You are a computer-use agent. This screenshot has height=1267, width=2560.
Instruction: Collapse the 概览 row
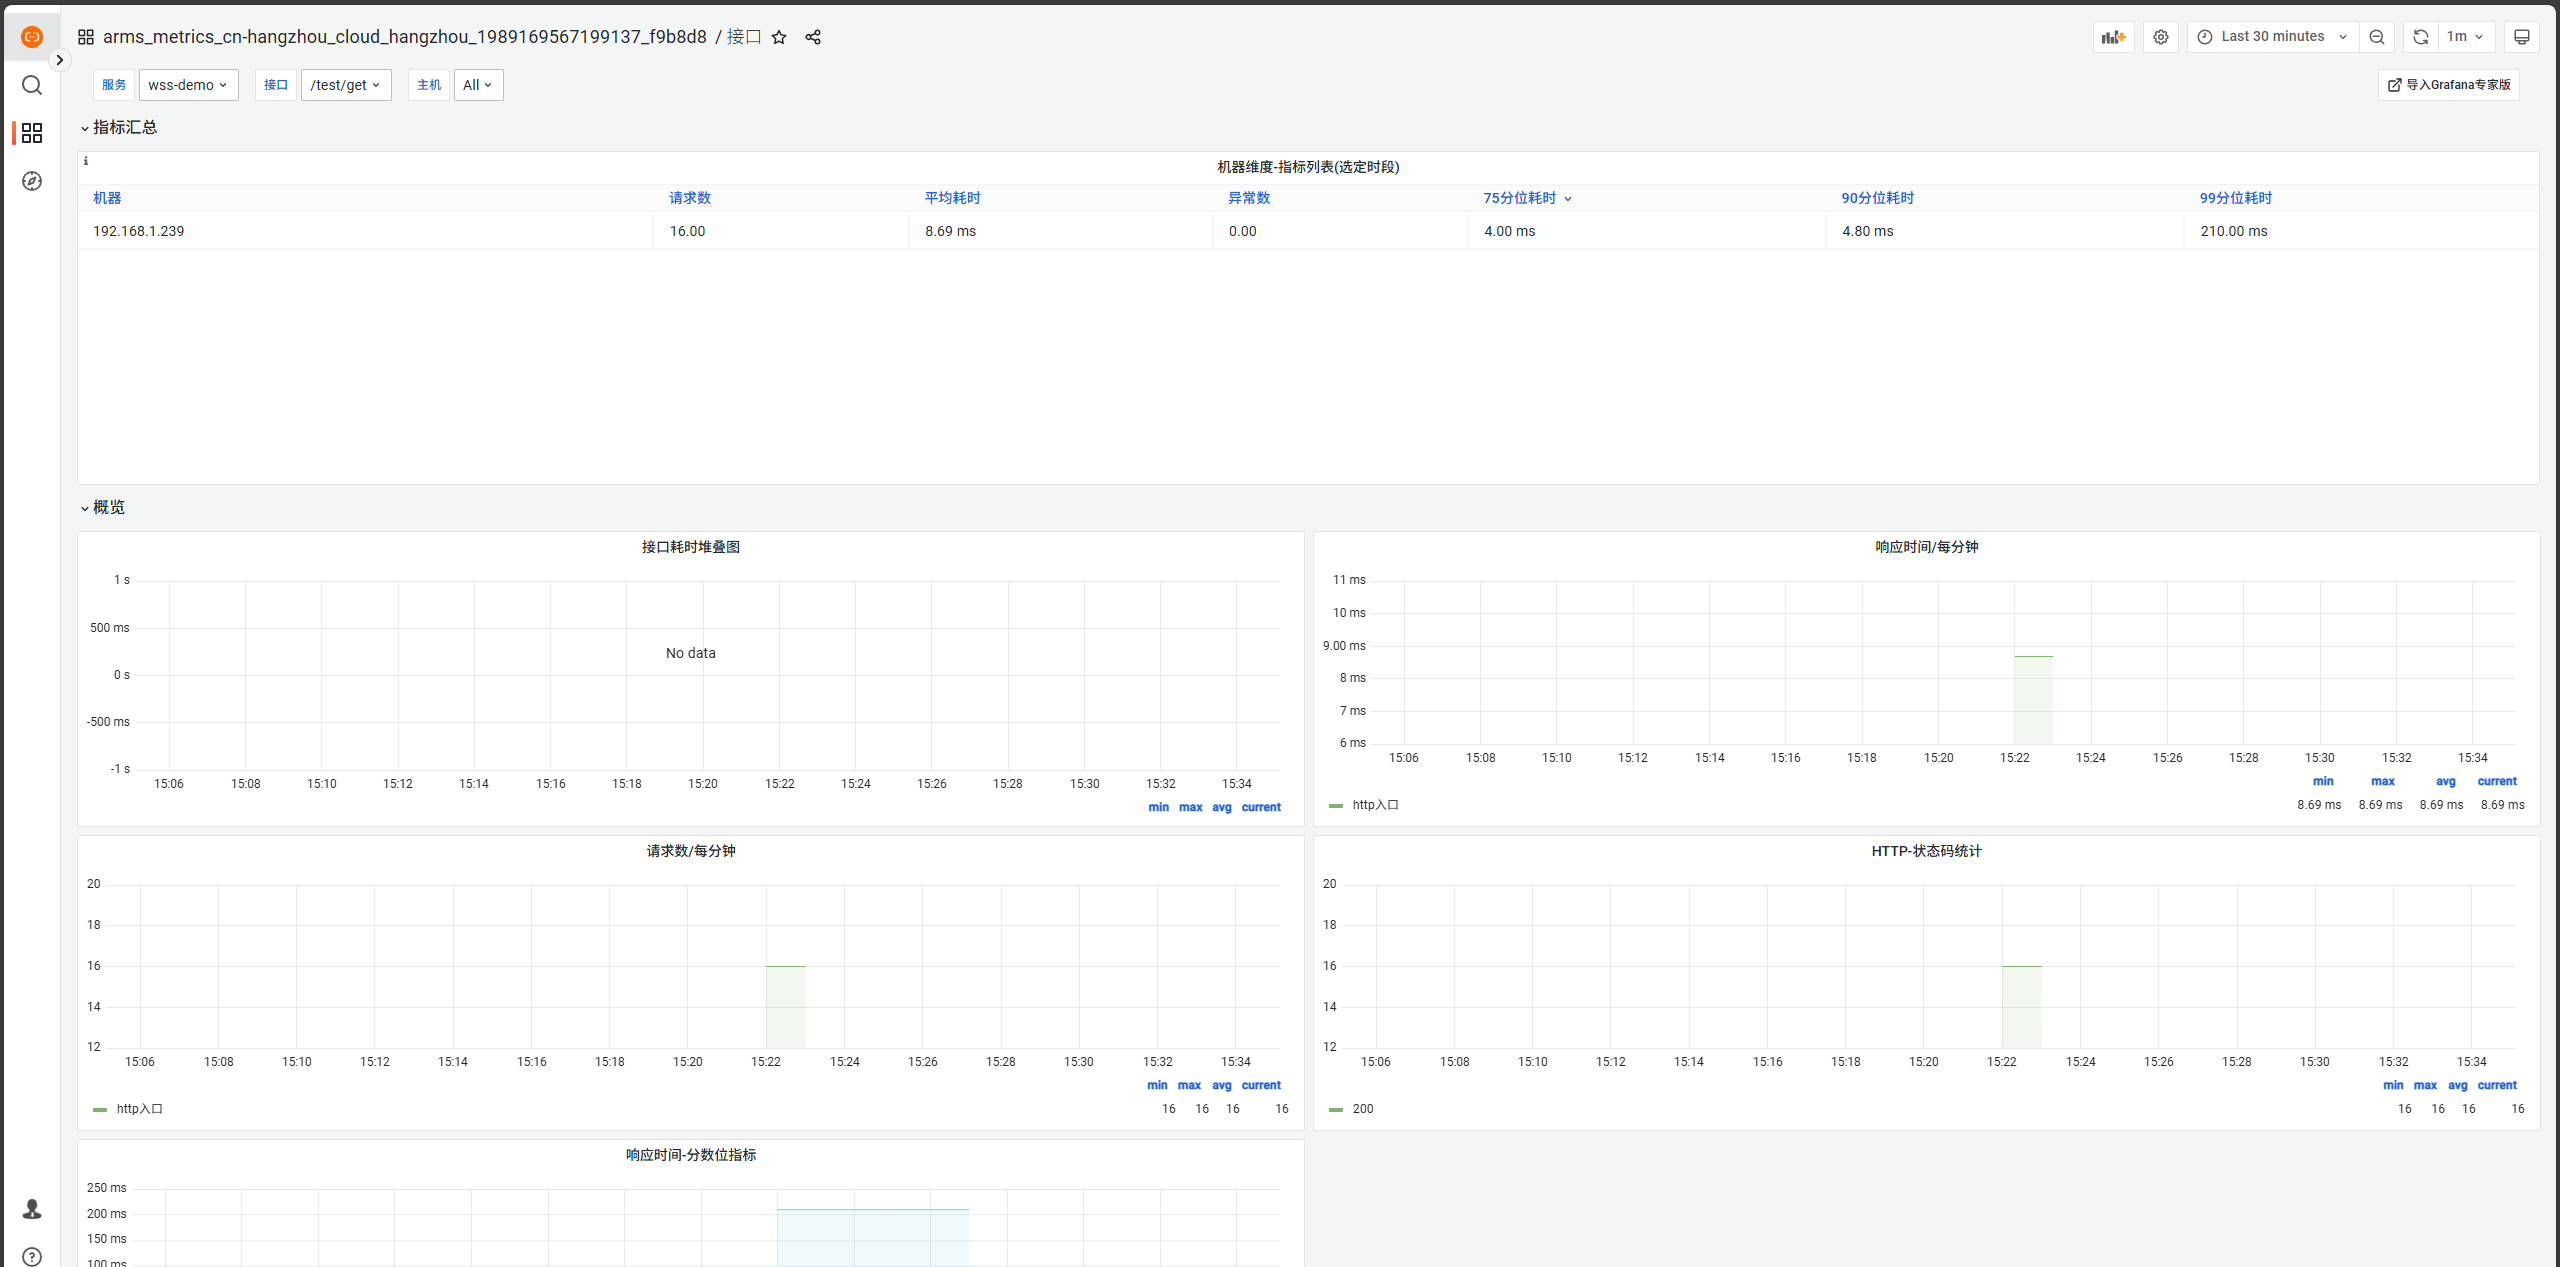click(108, 507)
